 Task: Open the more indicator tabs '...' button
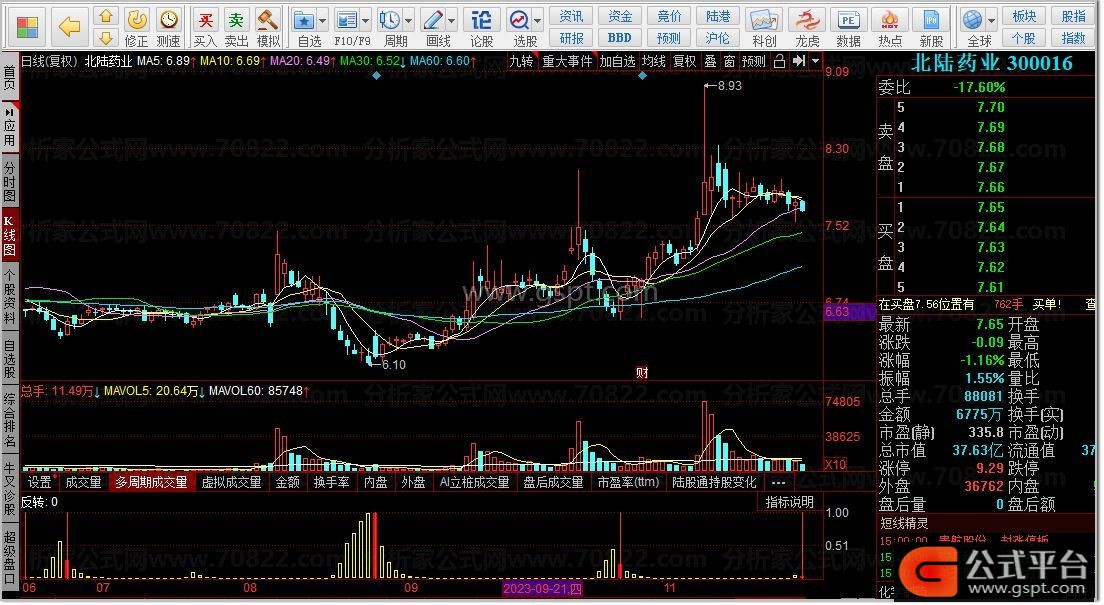click(x=778, y=482)
